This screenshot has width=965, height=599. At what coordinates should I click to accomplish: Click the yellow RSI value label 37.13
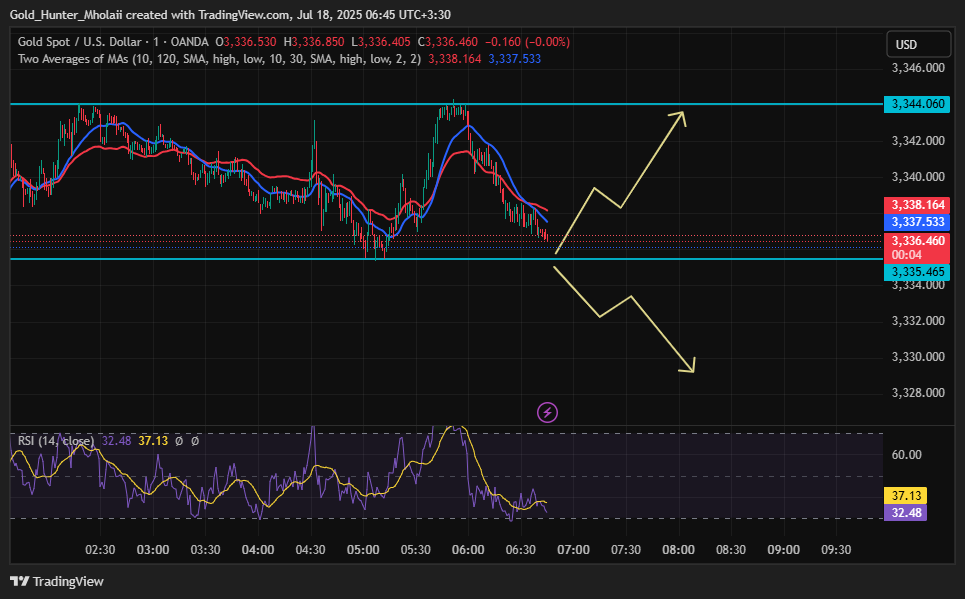coord(905,496)
